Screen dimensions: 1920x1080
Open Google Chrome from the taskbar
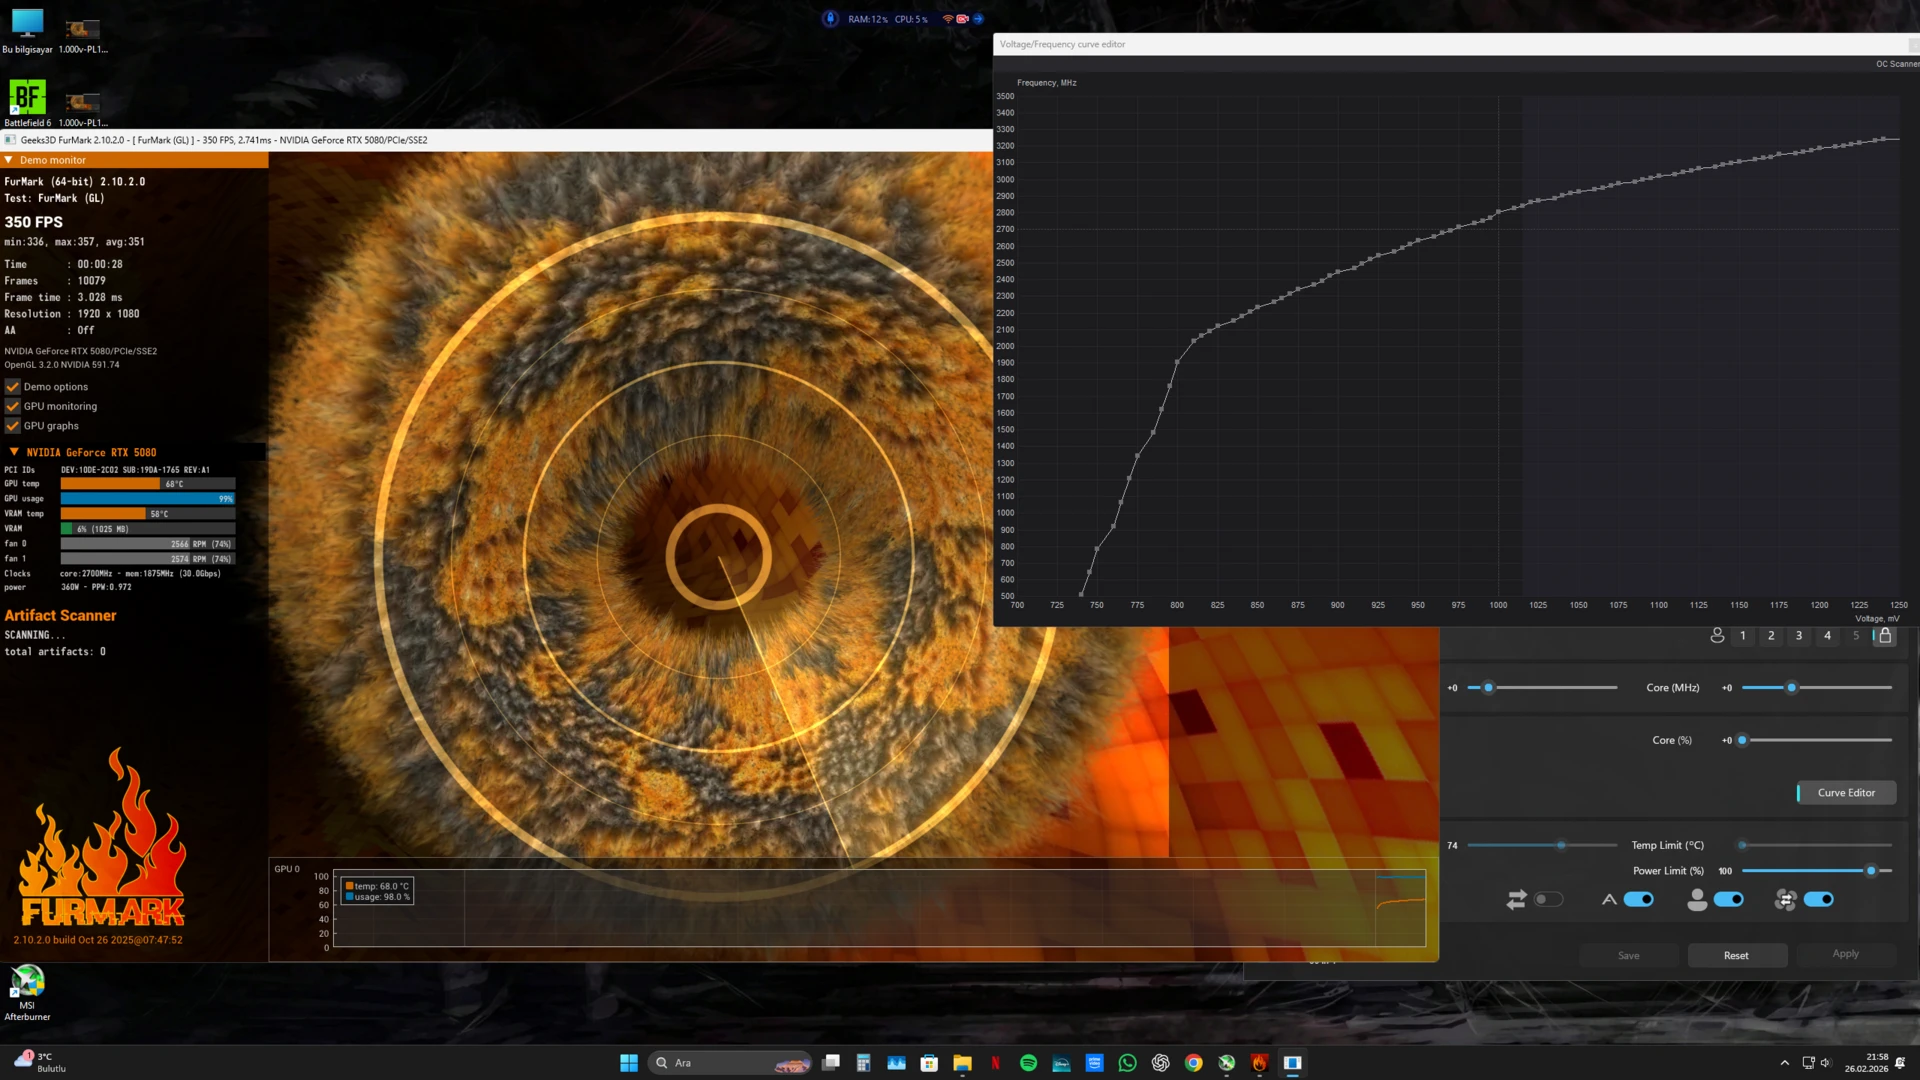pos(1193,1063)
